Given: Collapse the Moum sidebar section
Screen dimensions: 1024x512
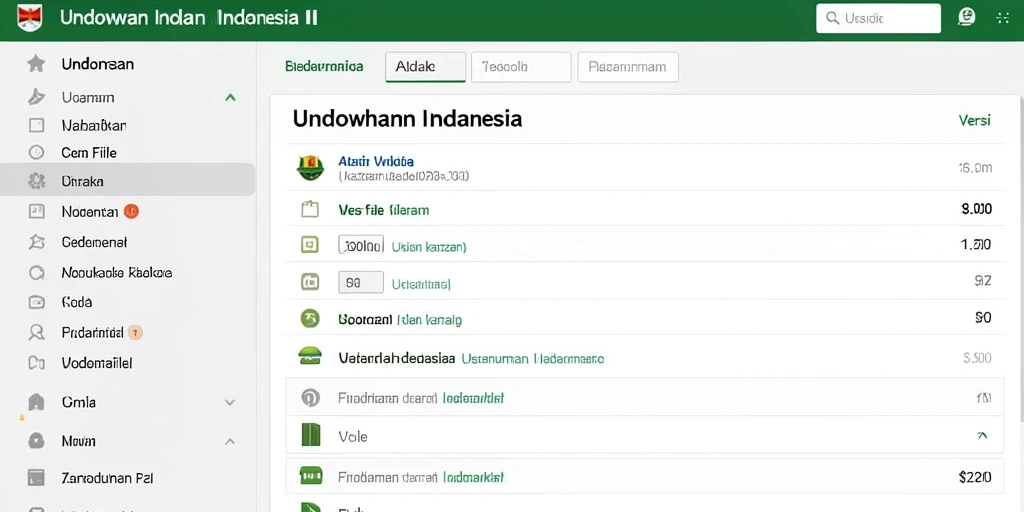Looking at the screenshot, I should click(230, 442).
